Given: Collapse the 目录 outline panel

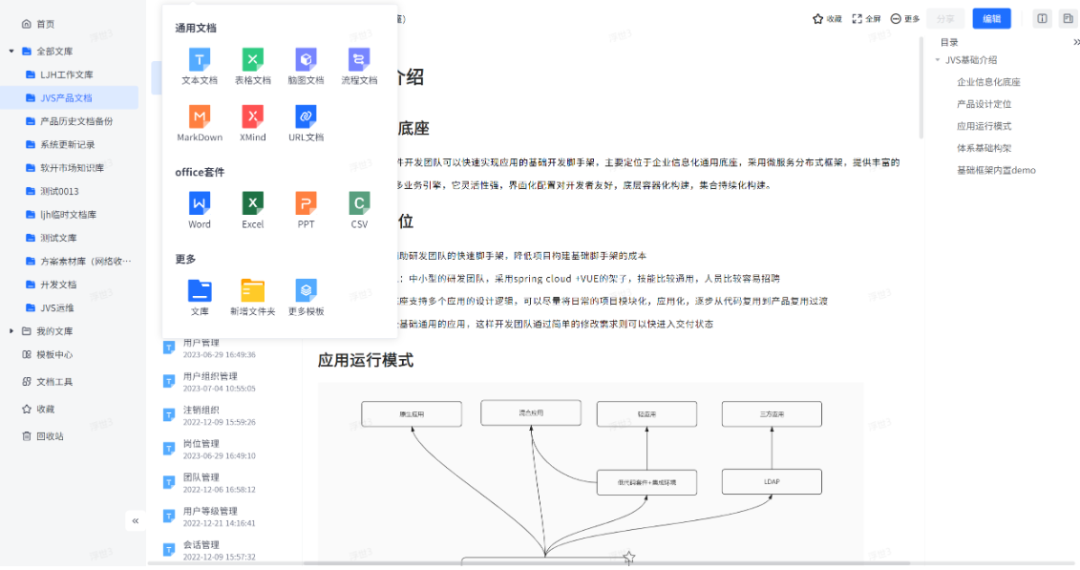Looking at the screenshot, I should pos(1076,42).
